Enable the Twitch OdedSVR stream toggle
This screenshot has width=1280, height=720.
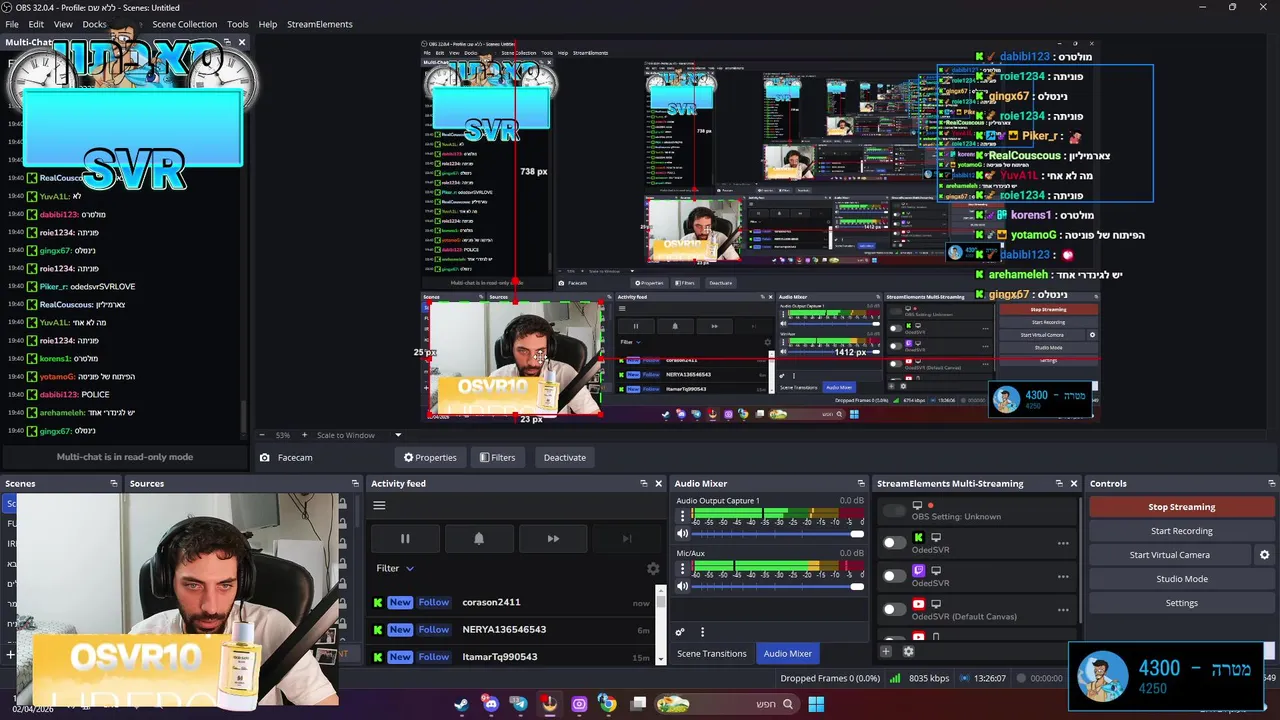click(894, 576)
